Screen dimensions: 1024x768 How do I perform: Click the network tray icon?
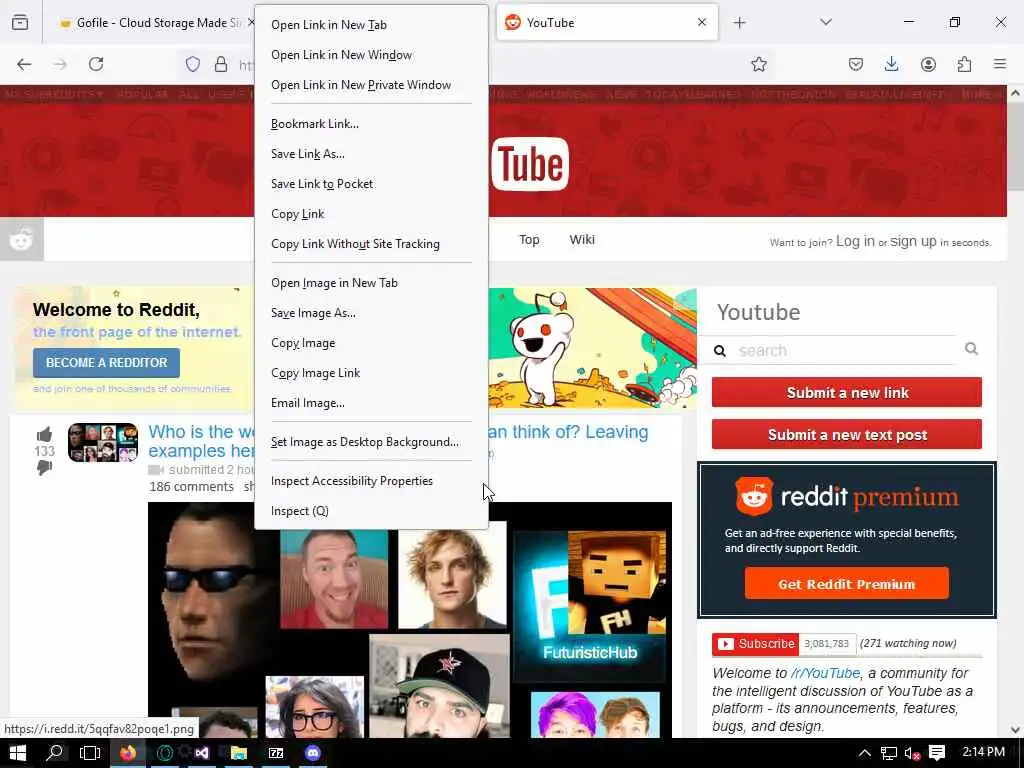tap(888, 754)
